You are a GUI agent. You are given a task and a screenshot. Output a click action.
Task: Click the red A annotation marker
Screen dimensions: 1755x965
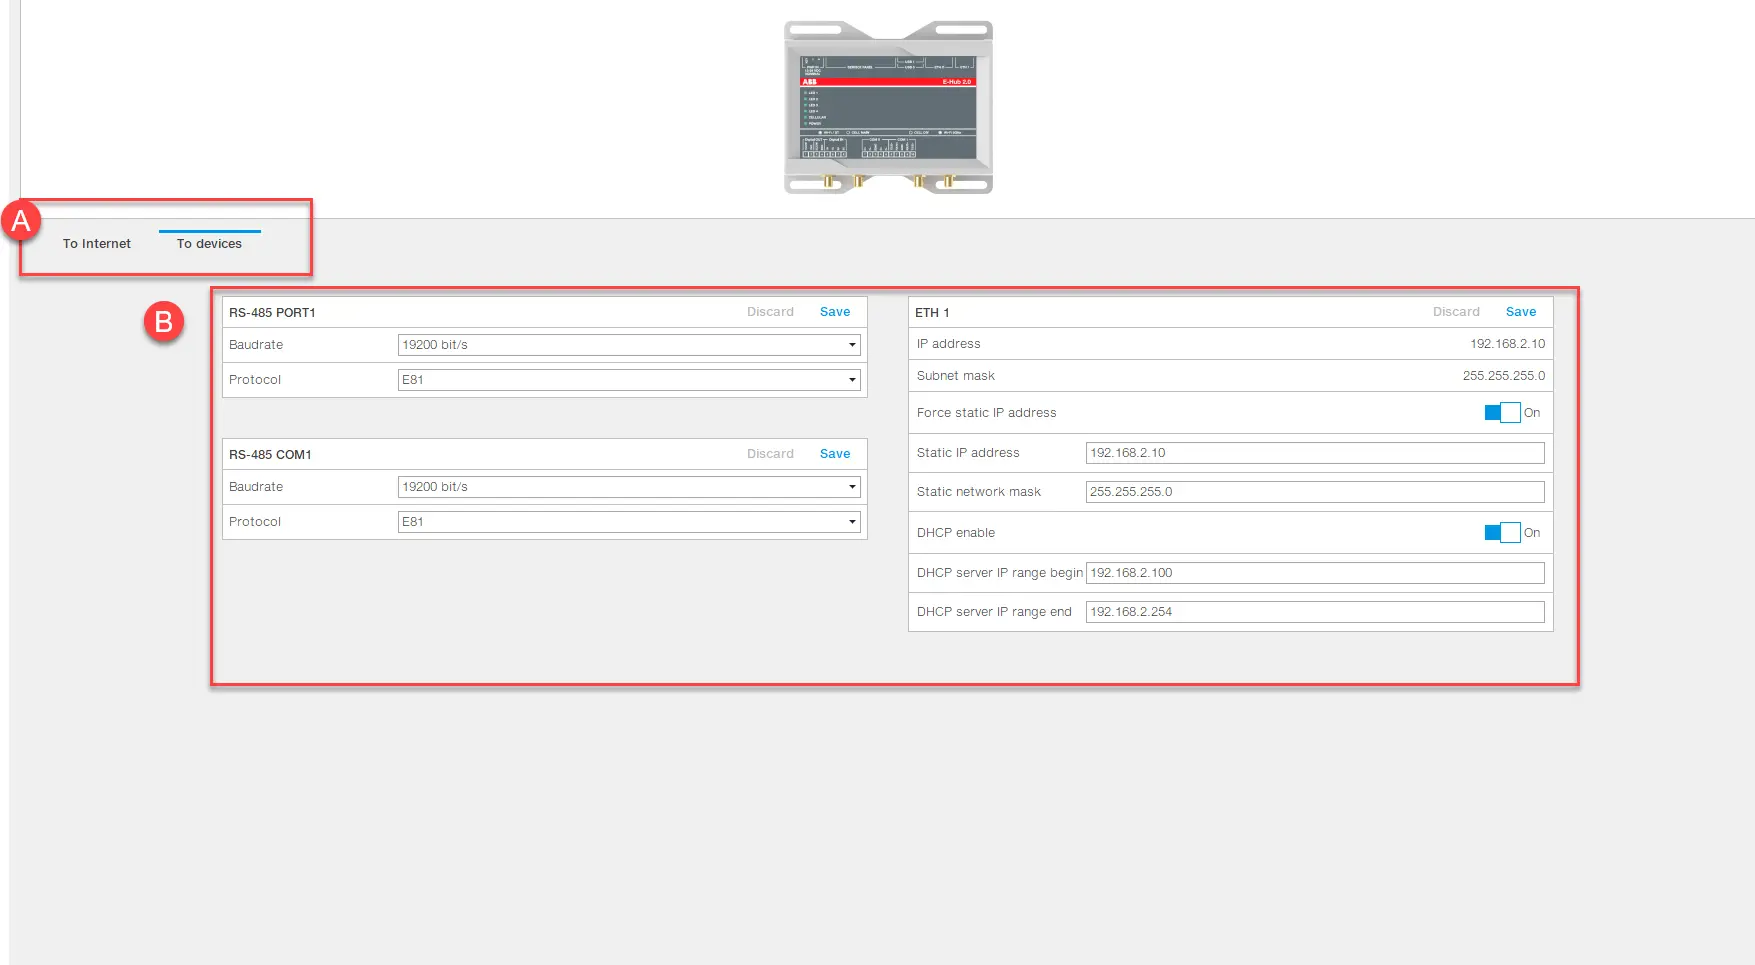21,221
